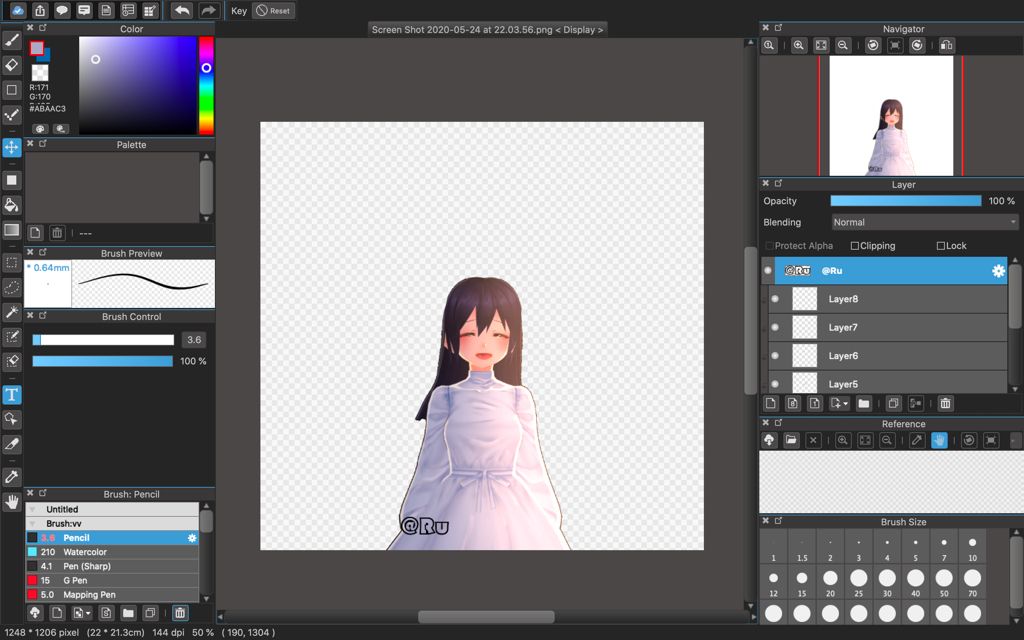Adjust the layer Opacity slider
Screen dimensions: 1024x640
[x=906, y=201]
